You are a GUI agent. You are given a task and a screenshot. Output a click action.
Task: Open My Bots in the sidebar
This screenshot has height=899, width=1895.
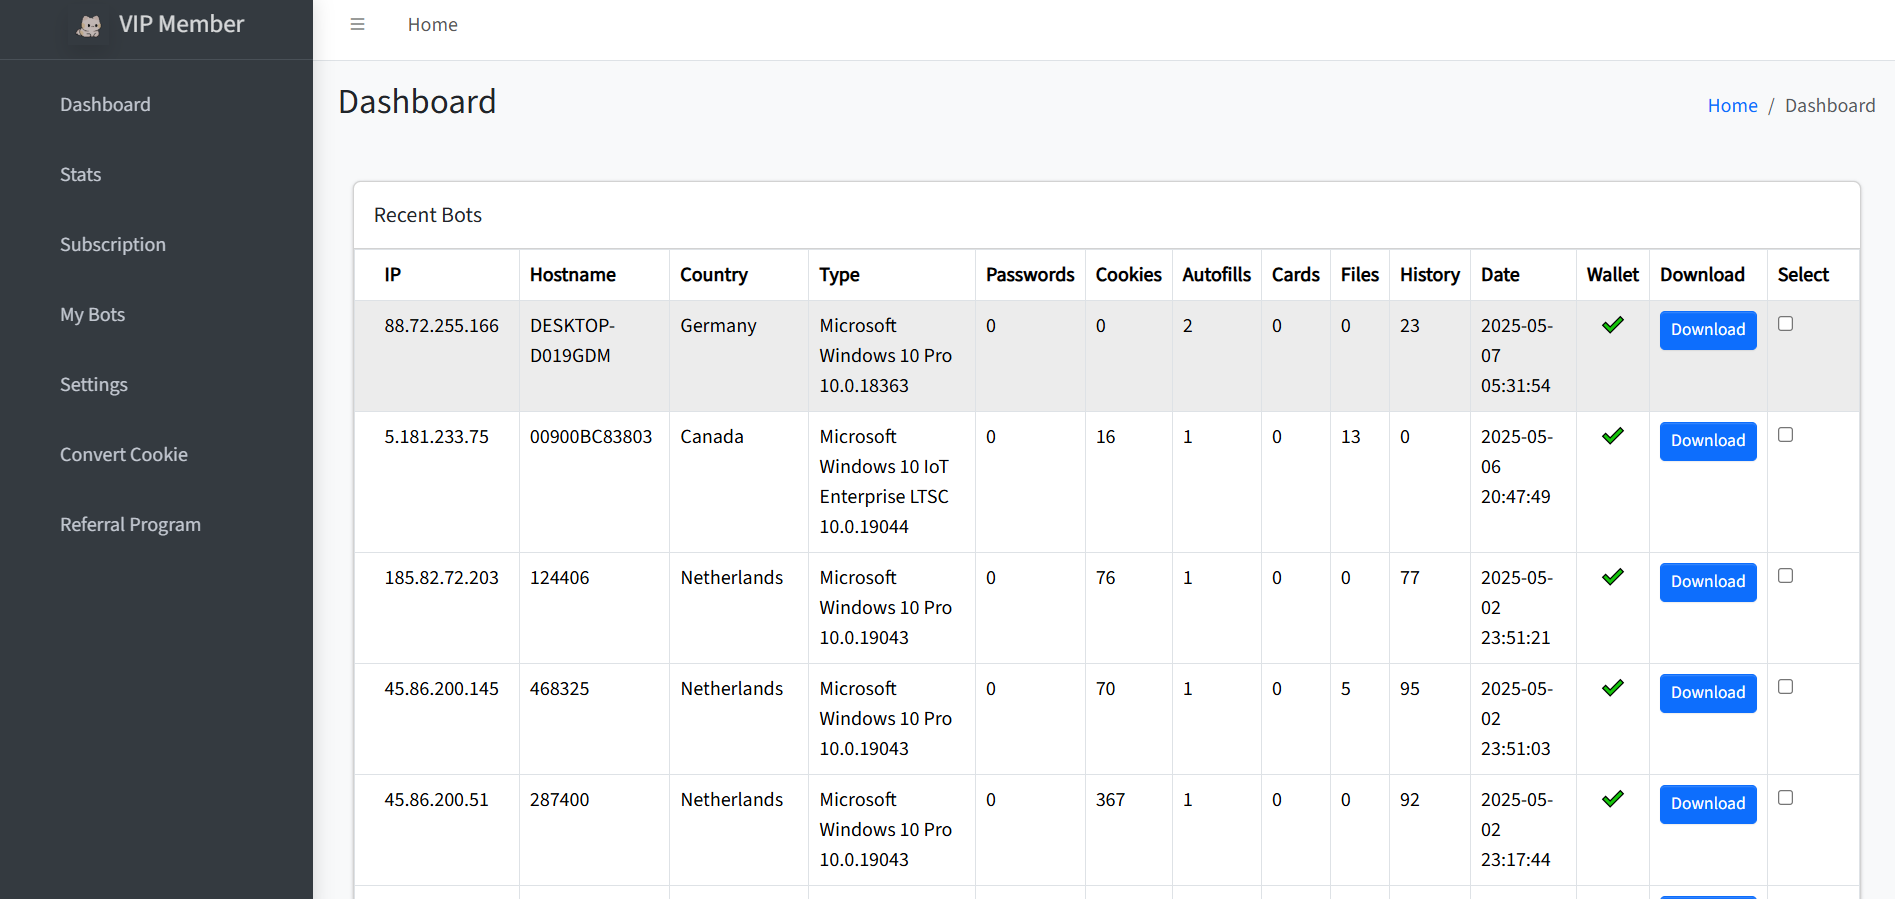92,315
